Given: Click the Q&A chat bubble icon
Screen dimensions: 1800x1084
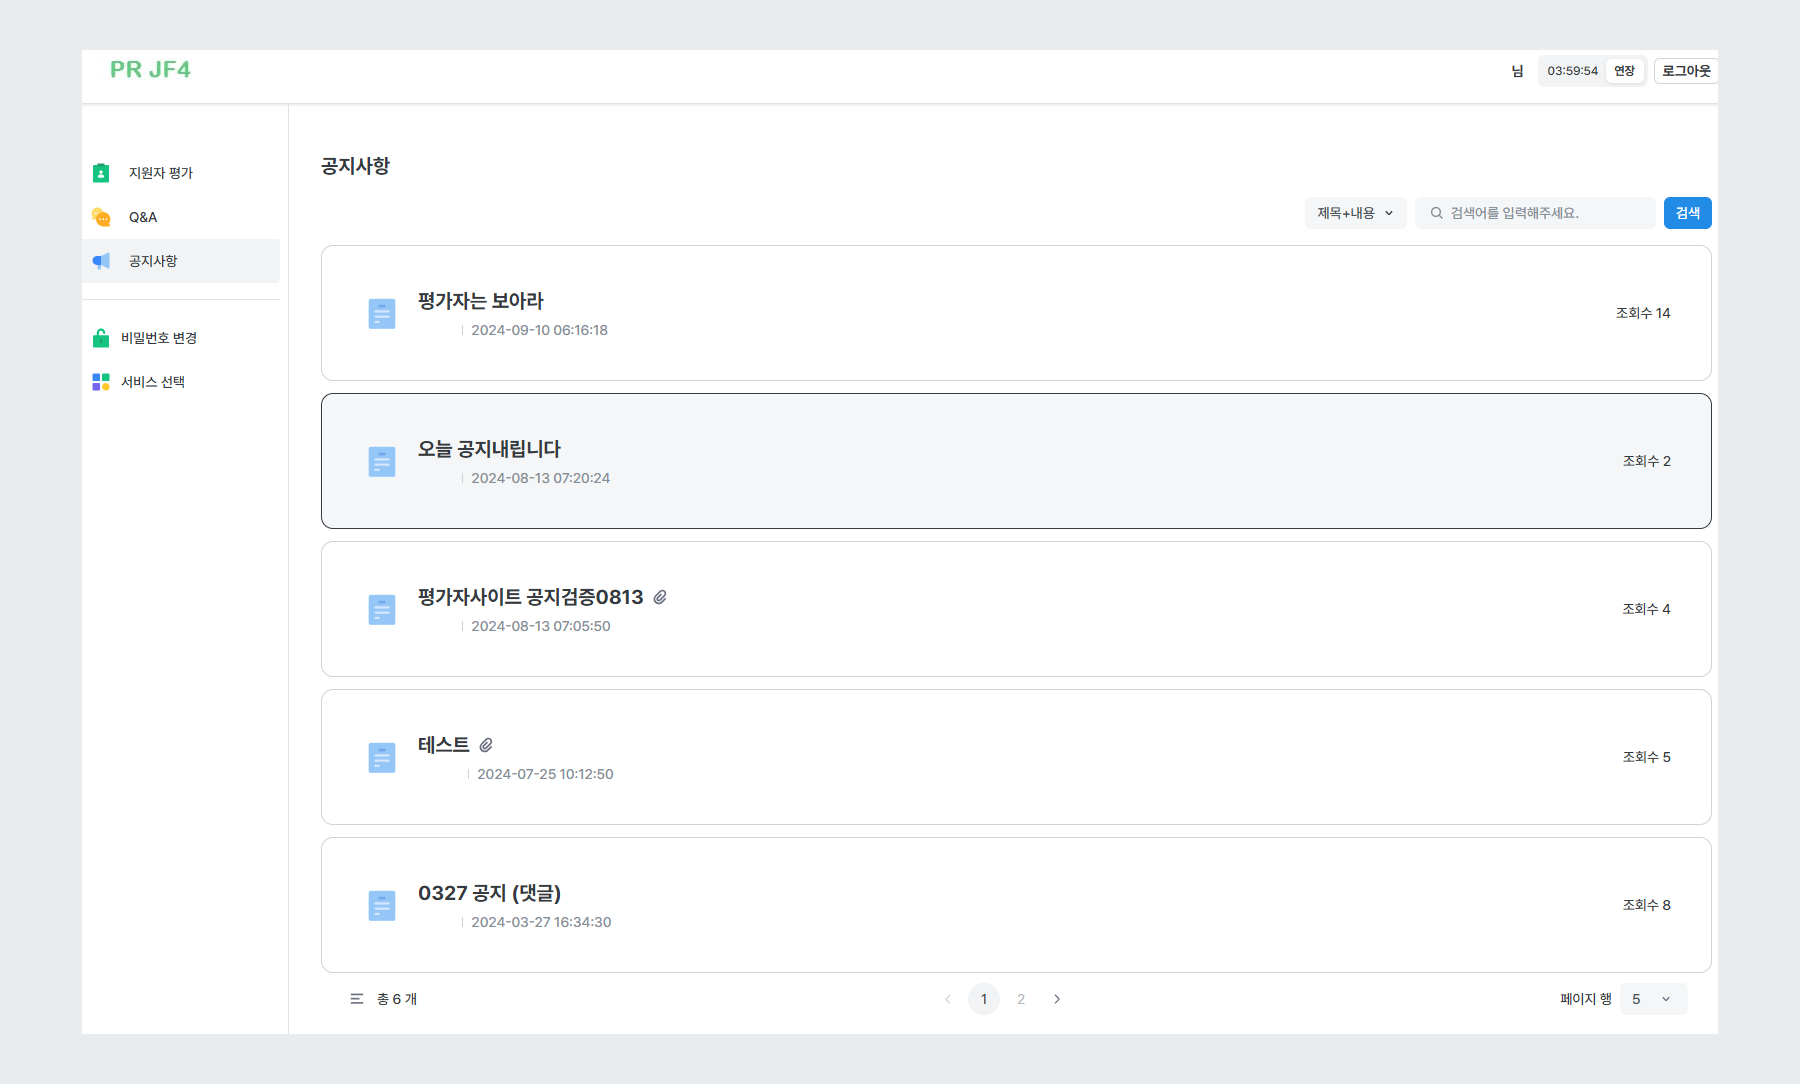Looking at the screenshot, I should [101, 217].
